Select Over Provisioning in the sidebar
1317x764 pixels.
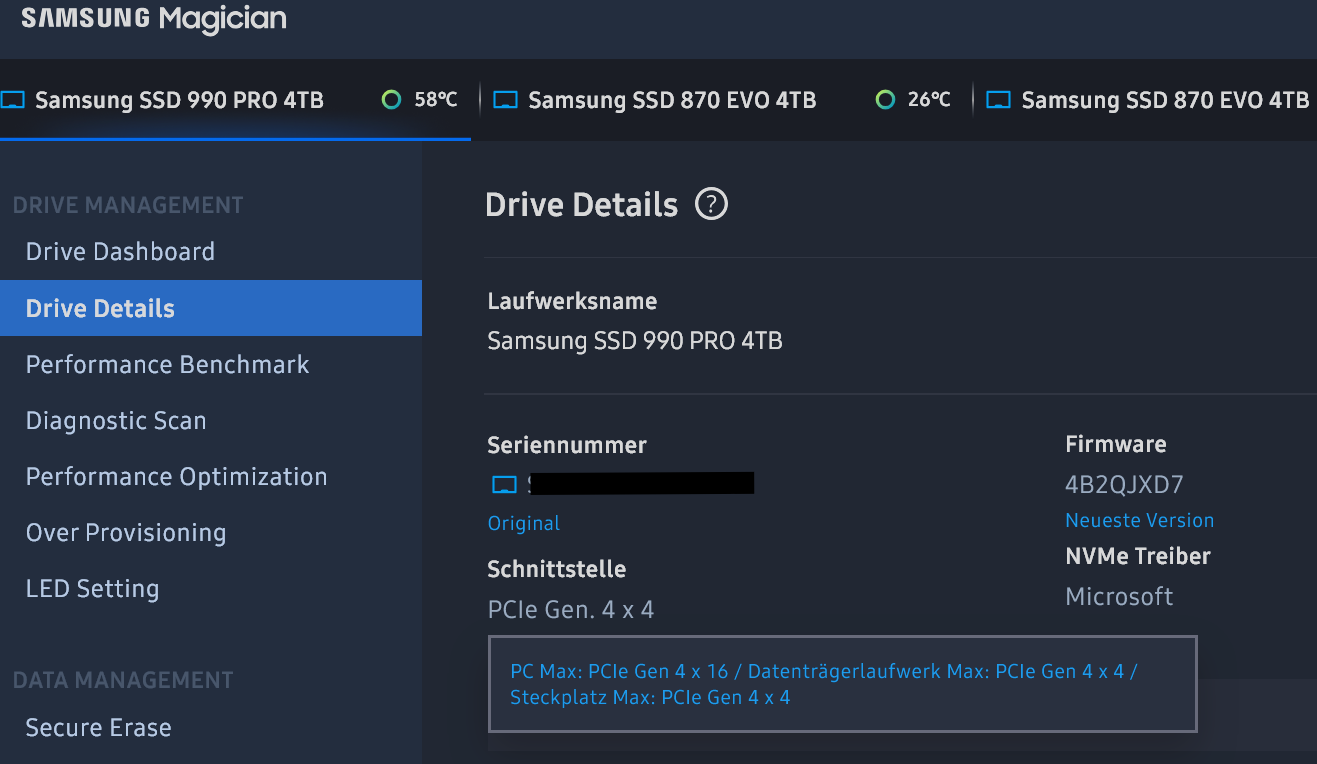click(126, 533)
